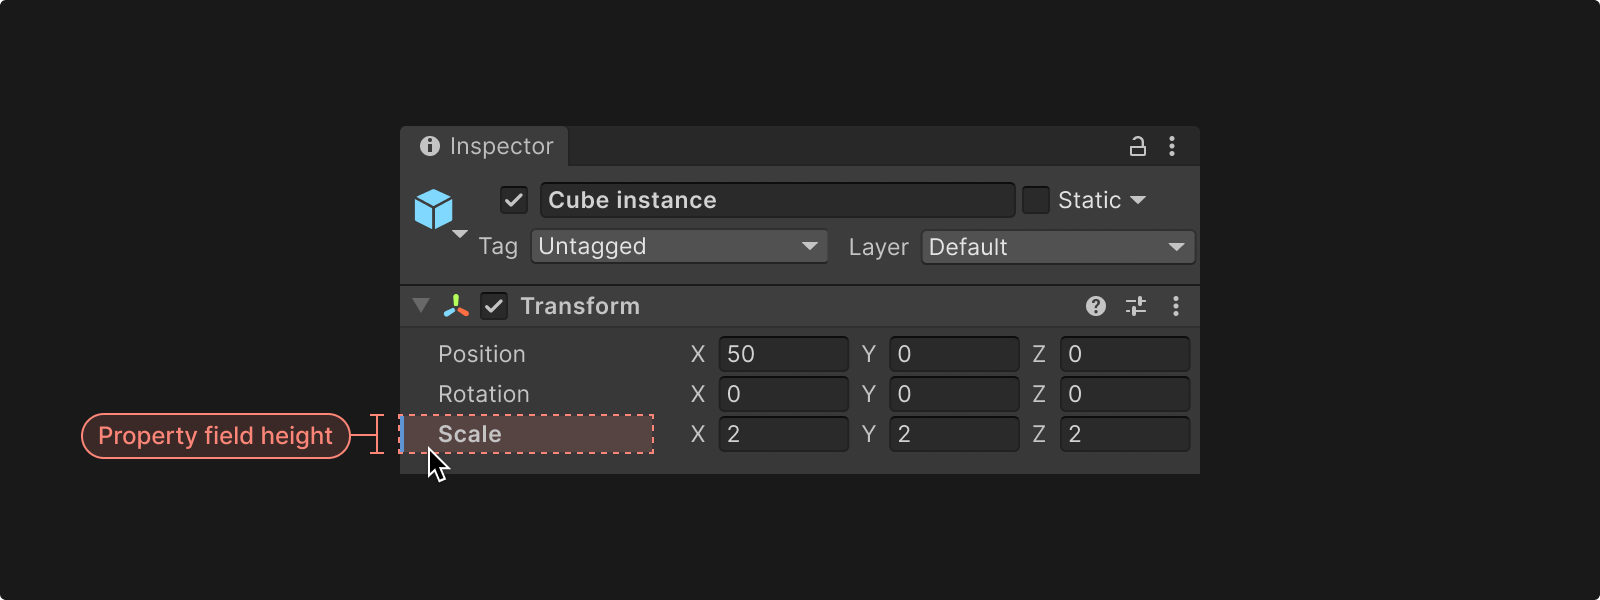Enable the Static checkbox
Image resolution: width=1600 pixels, height=600 pixels.
pos(1036,200)
